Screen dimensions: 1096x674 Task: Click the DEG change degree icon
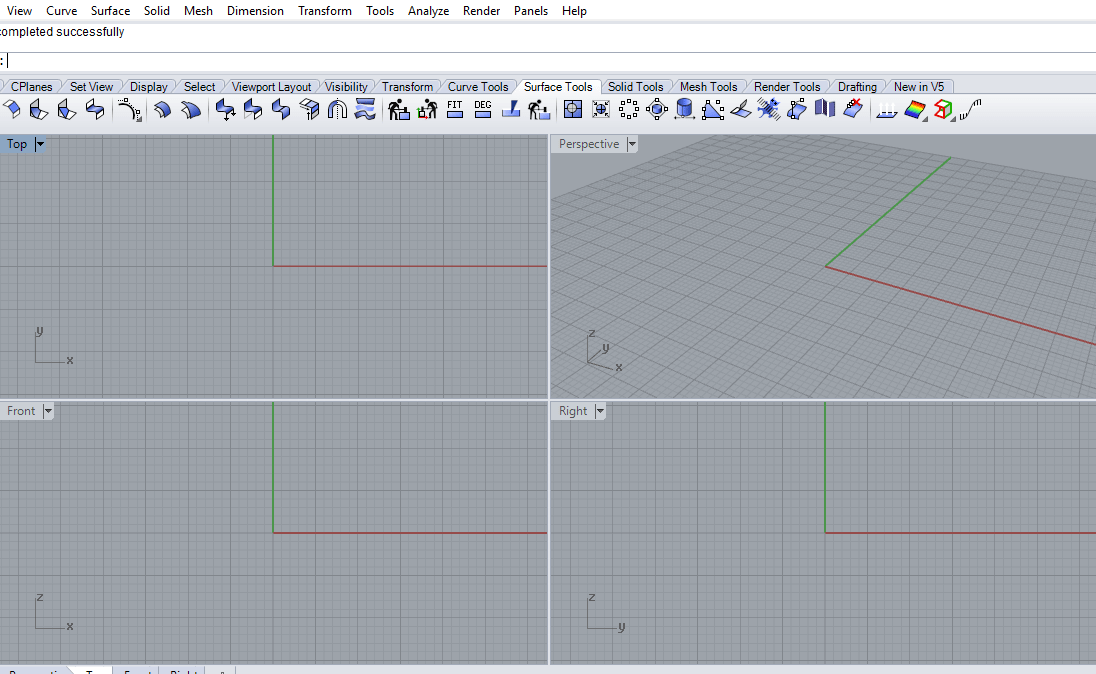[482, 109]
